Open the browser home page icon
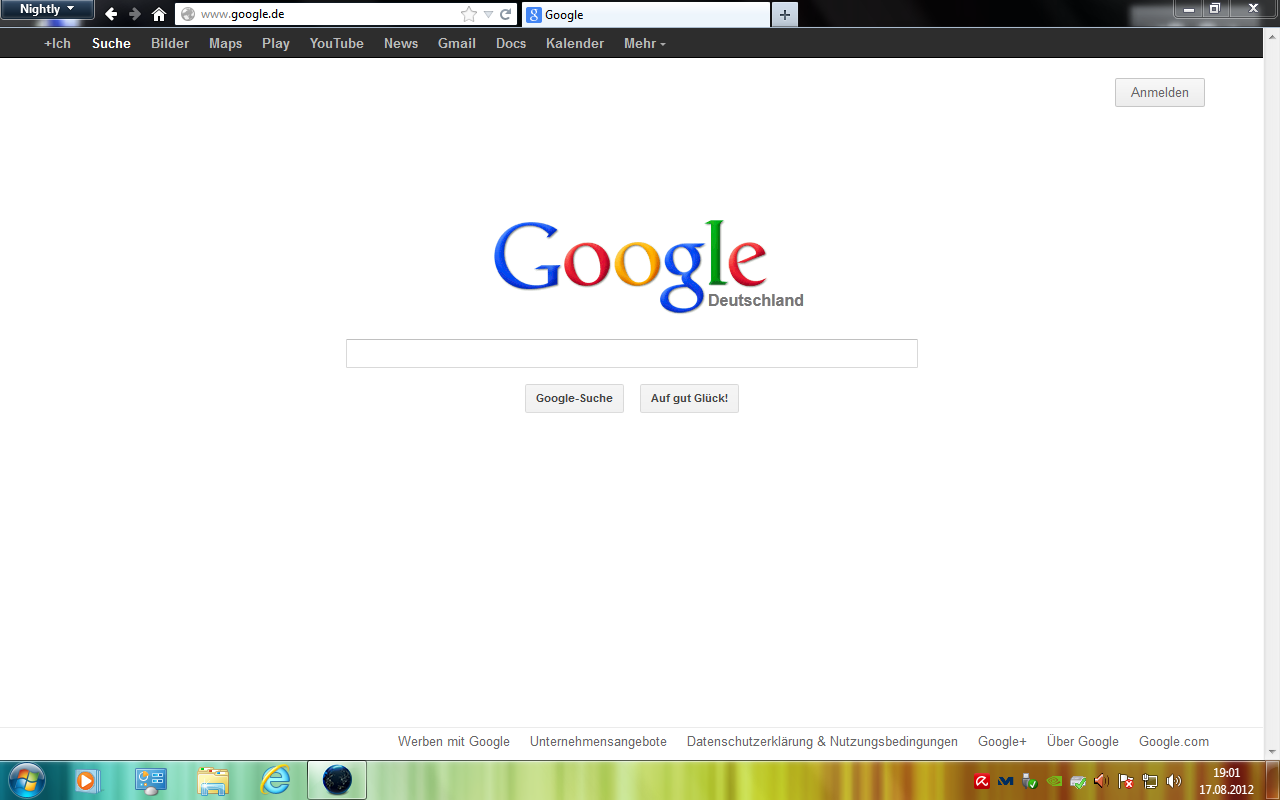This screenshot has height=800, width=1280. coord(159,14)
